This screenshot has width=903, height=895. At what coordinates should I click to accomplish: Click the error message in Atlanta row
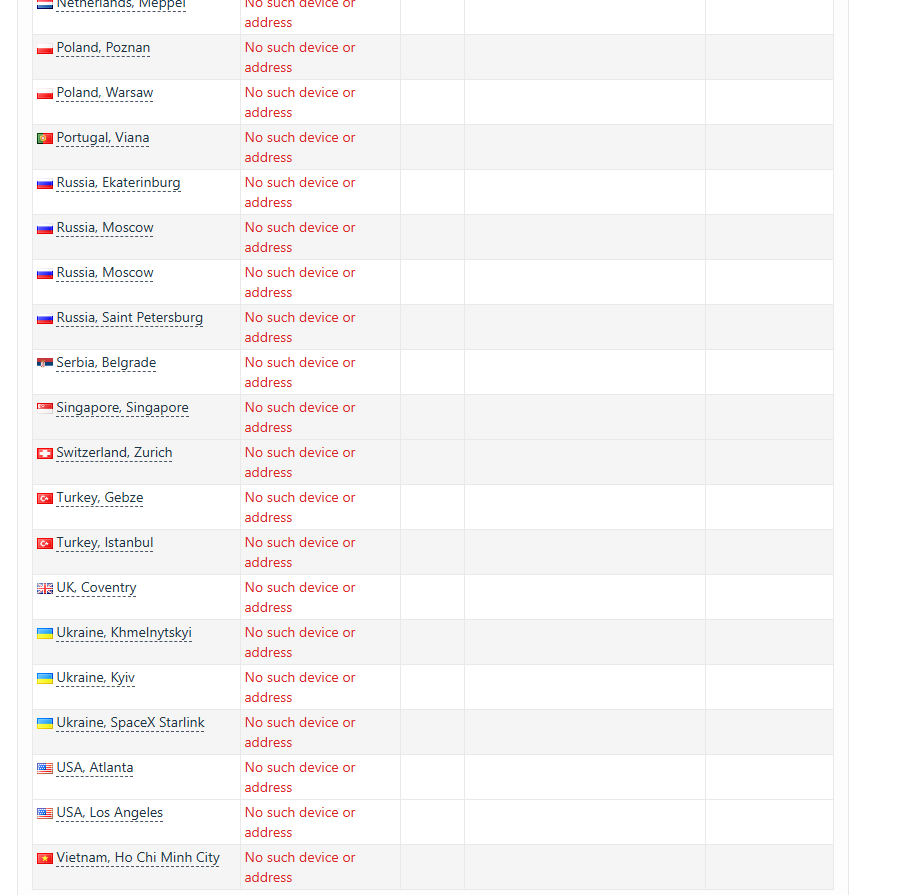tap(300, 778)
